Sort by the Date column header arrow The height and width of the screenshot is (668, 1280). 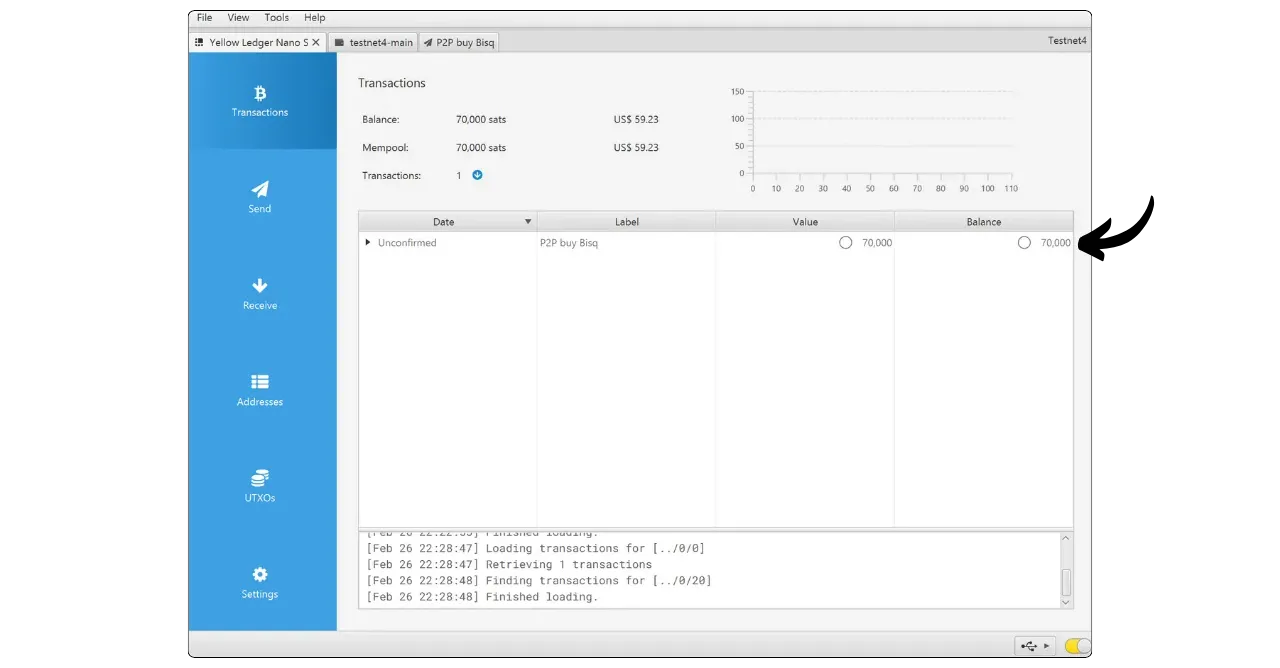tap(528, 222)
